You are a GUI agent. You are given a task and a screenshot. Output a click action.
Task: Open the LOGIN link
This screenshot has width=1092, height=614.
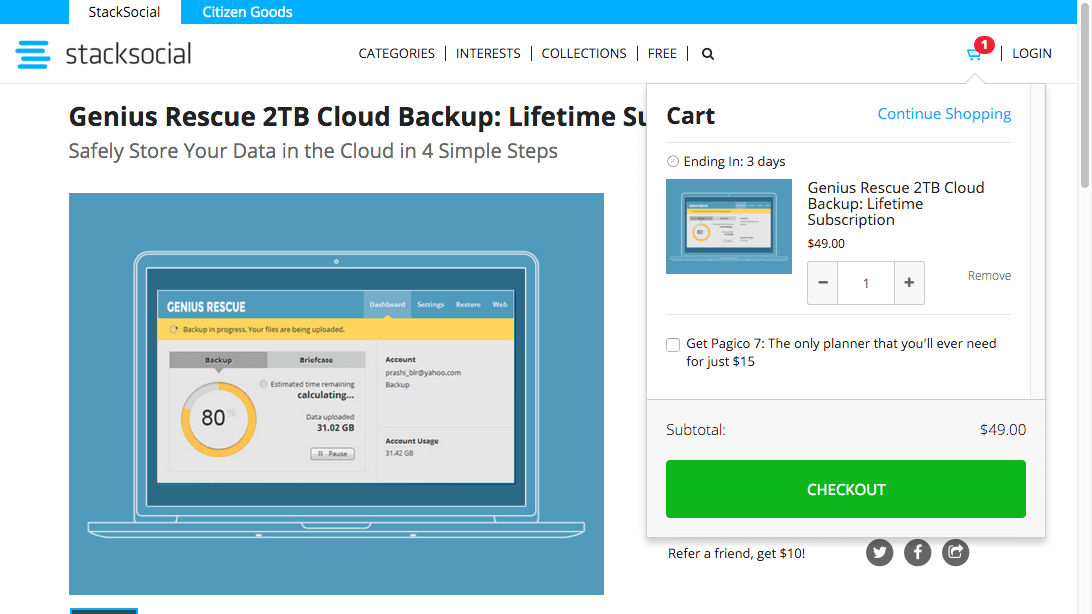tap(1031, 53)
